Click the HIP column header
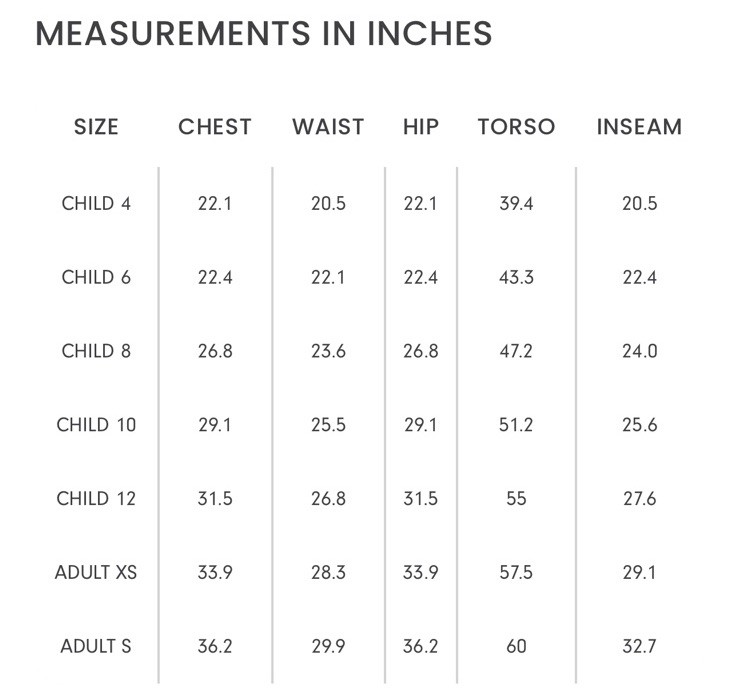Viewport: 738px width, 694px height. (x=420, y=127)
